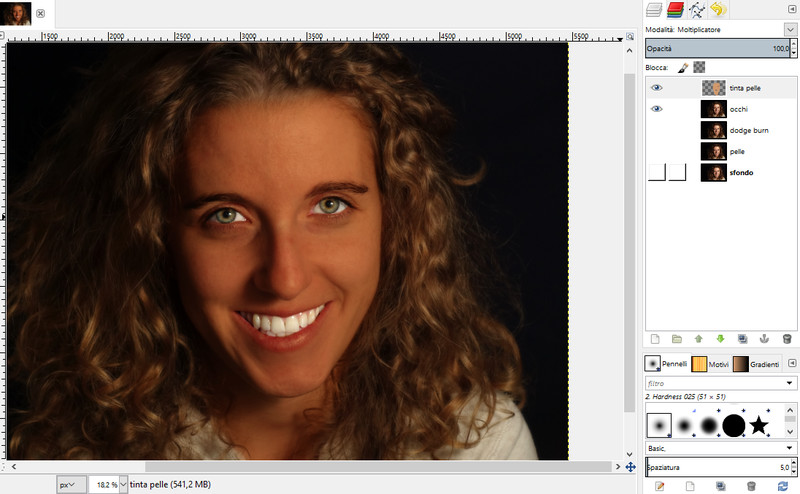
Task: Select the star-shaped brush
Action: point(759,425)
